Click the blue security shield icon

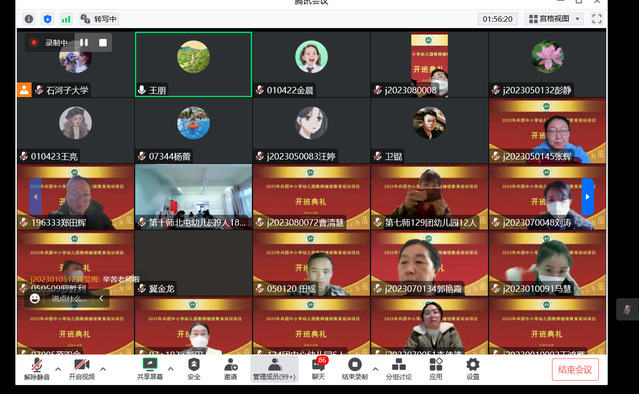(x=47, y=19)
